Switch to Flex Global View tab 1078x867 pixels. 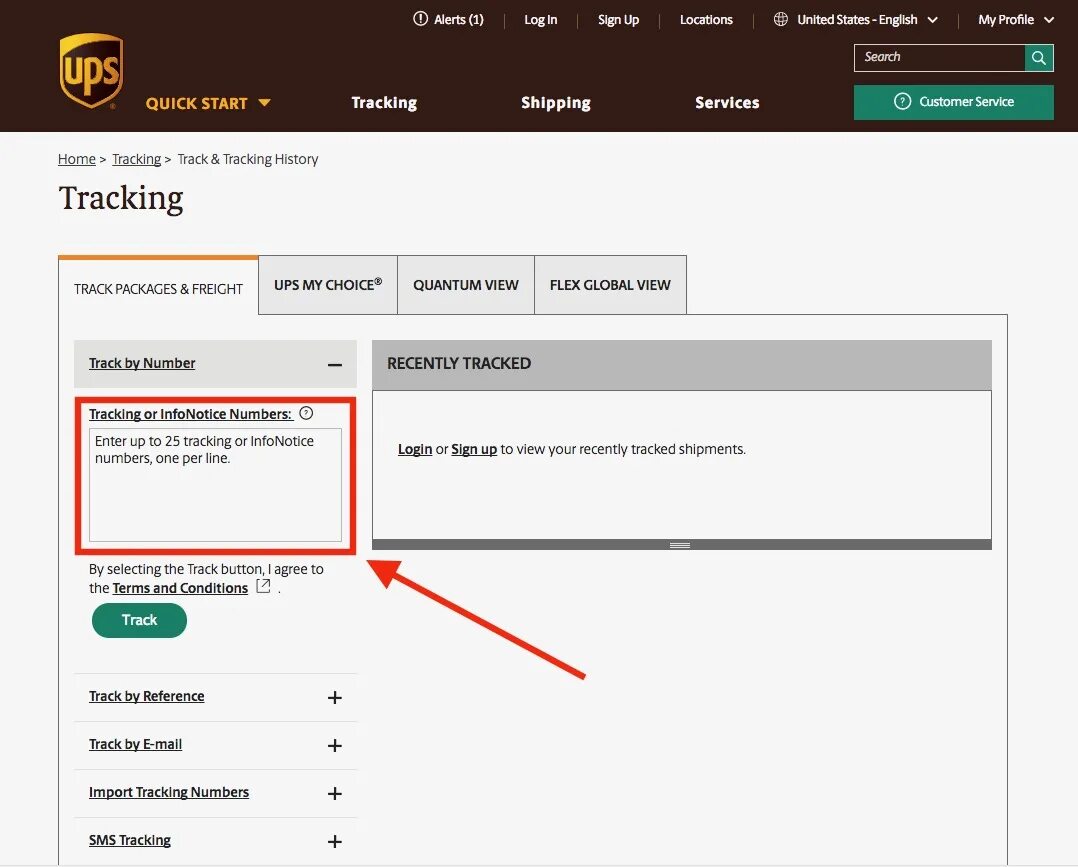coord(610,285)
